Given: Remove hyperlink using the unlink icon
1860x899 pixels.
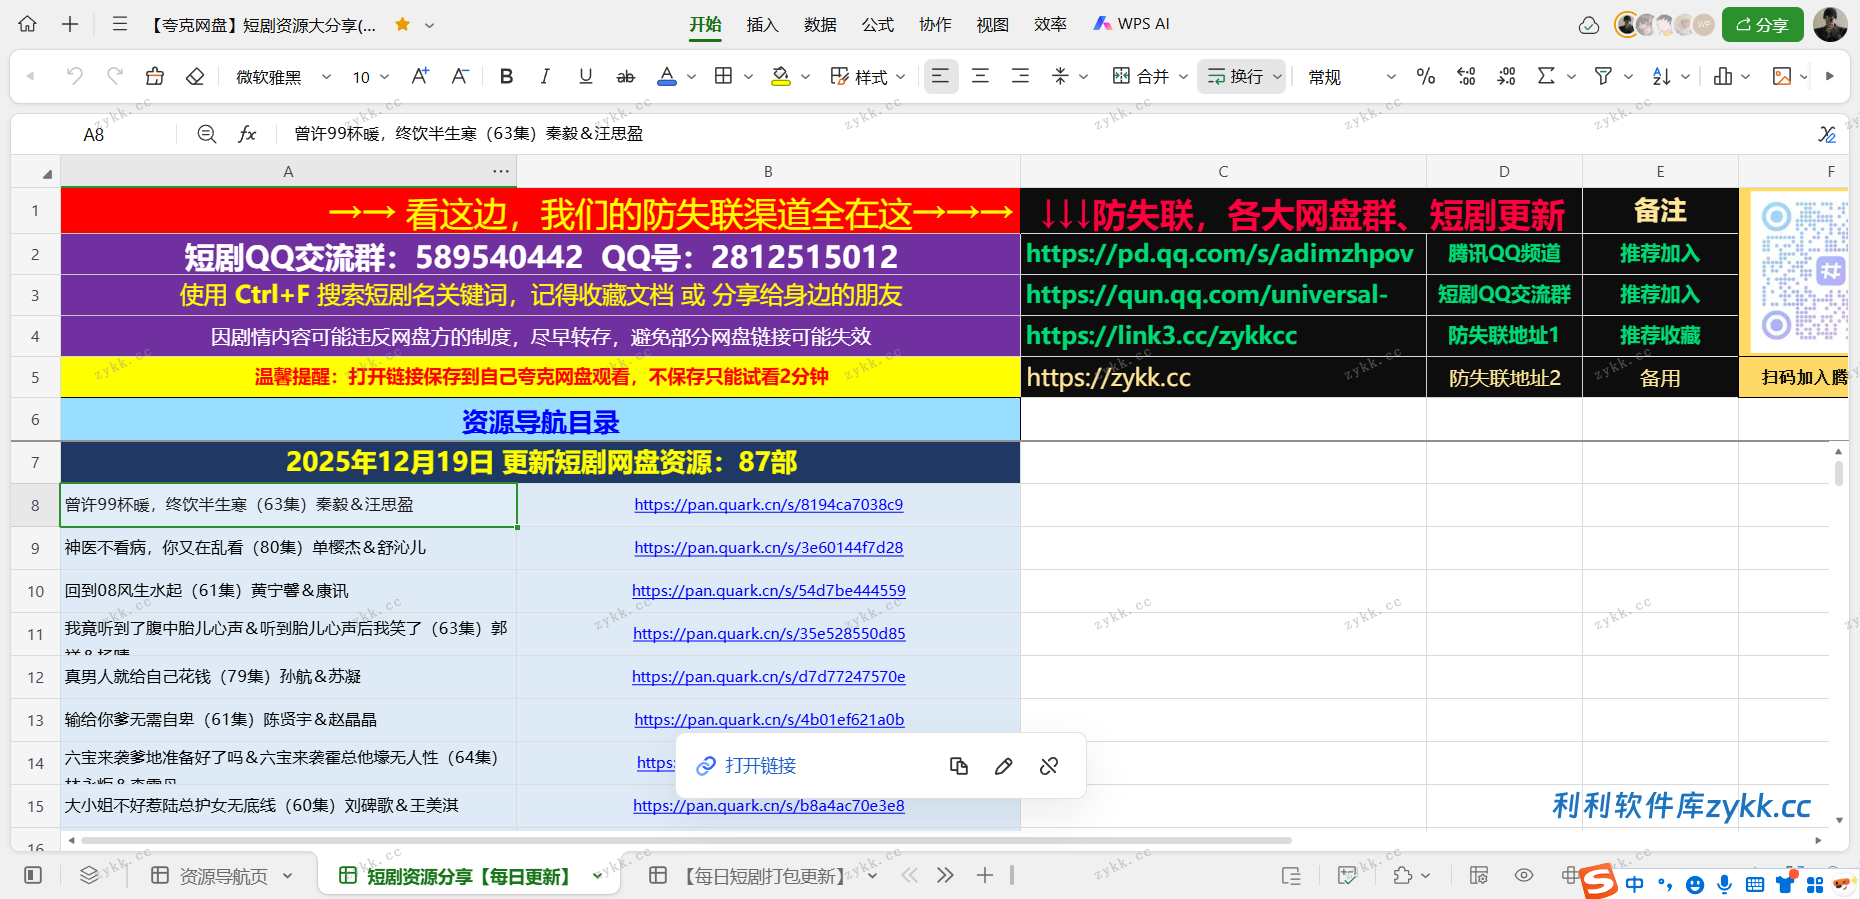Looking at the screenshot, I should 1049,766.
